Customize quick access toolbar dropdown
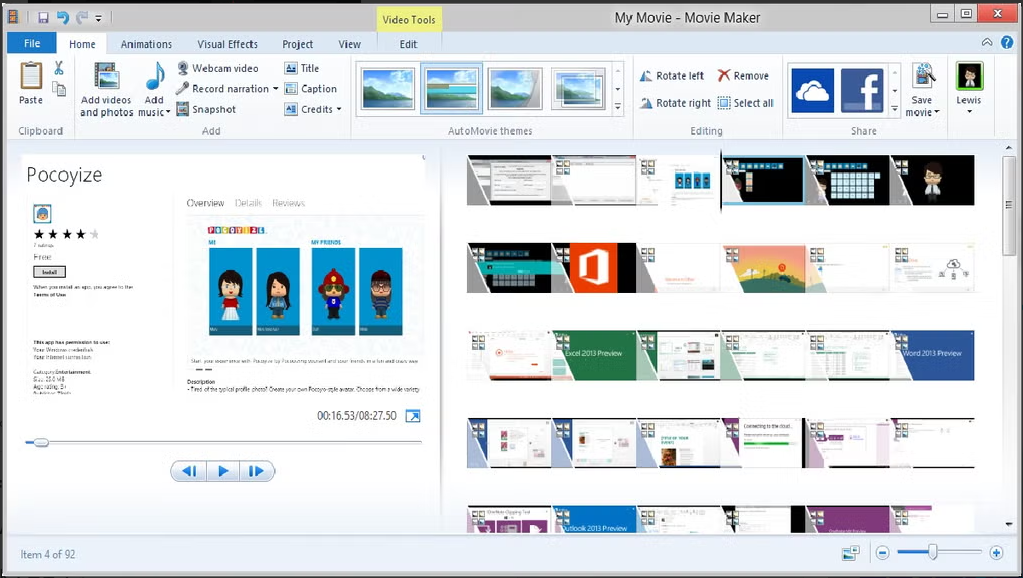This screenshot has width=1023, height=578. 99,18
